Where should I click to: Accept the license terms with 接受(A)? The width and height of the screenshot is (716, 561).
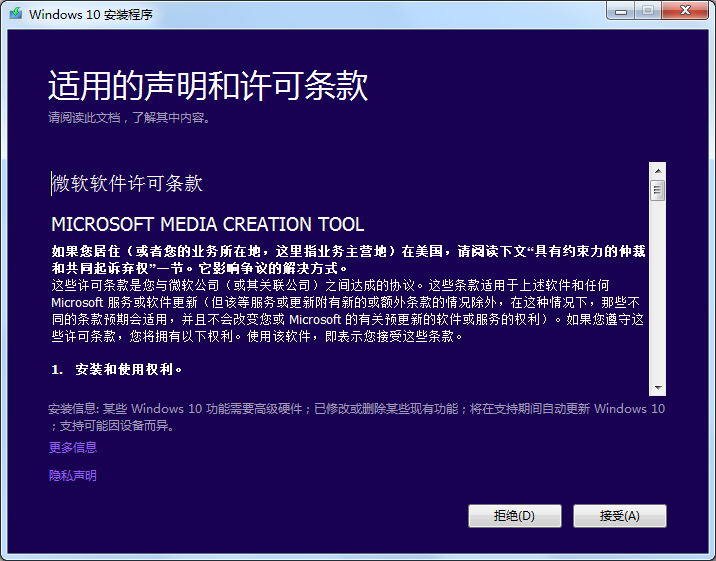point(620,516)
